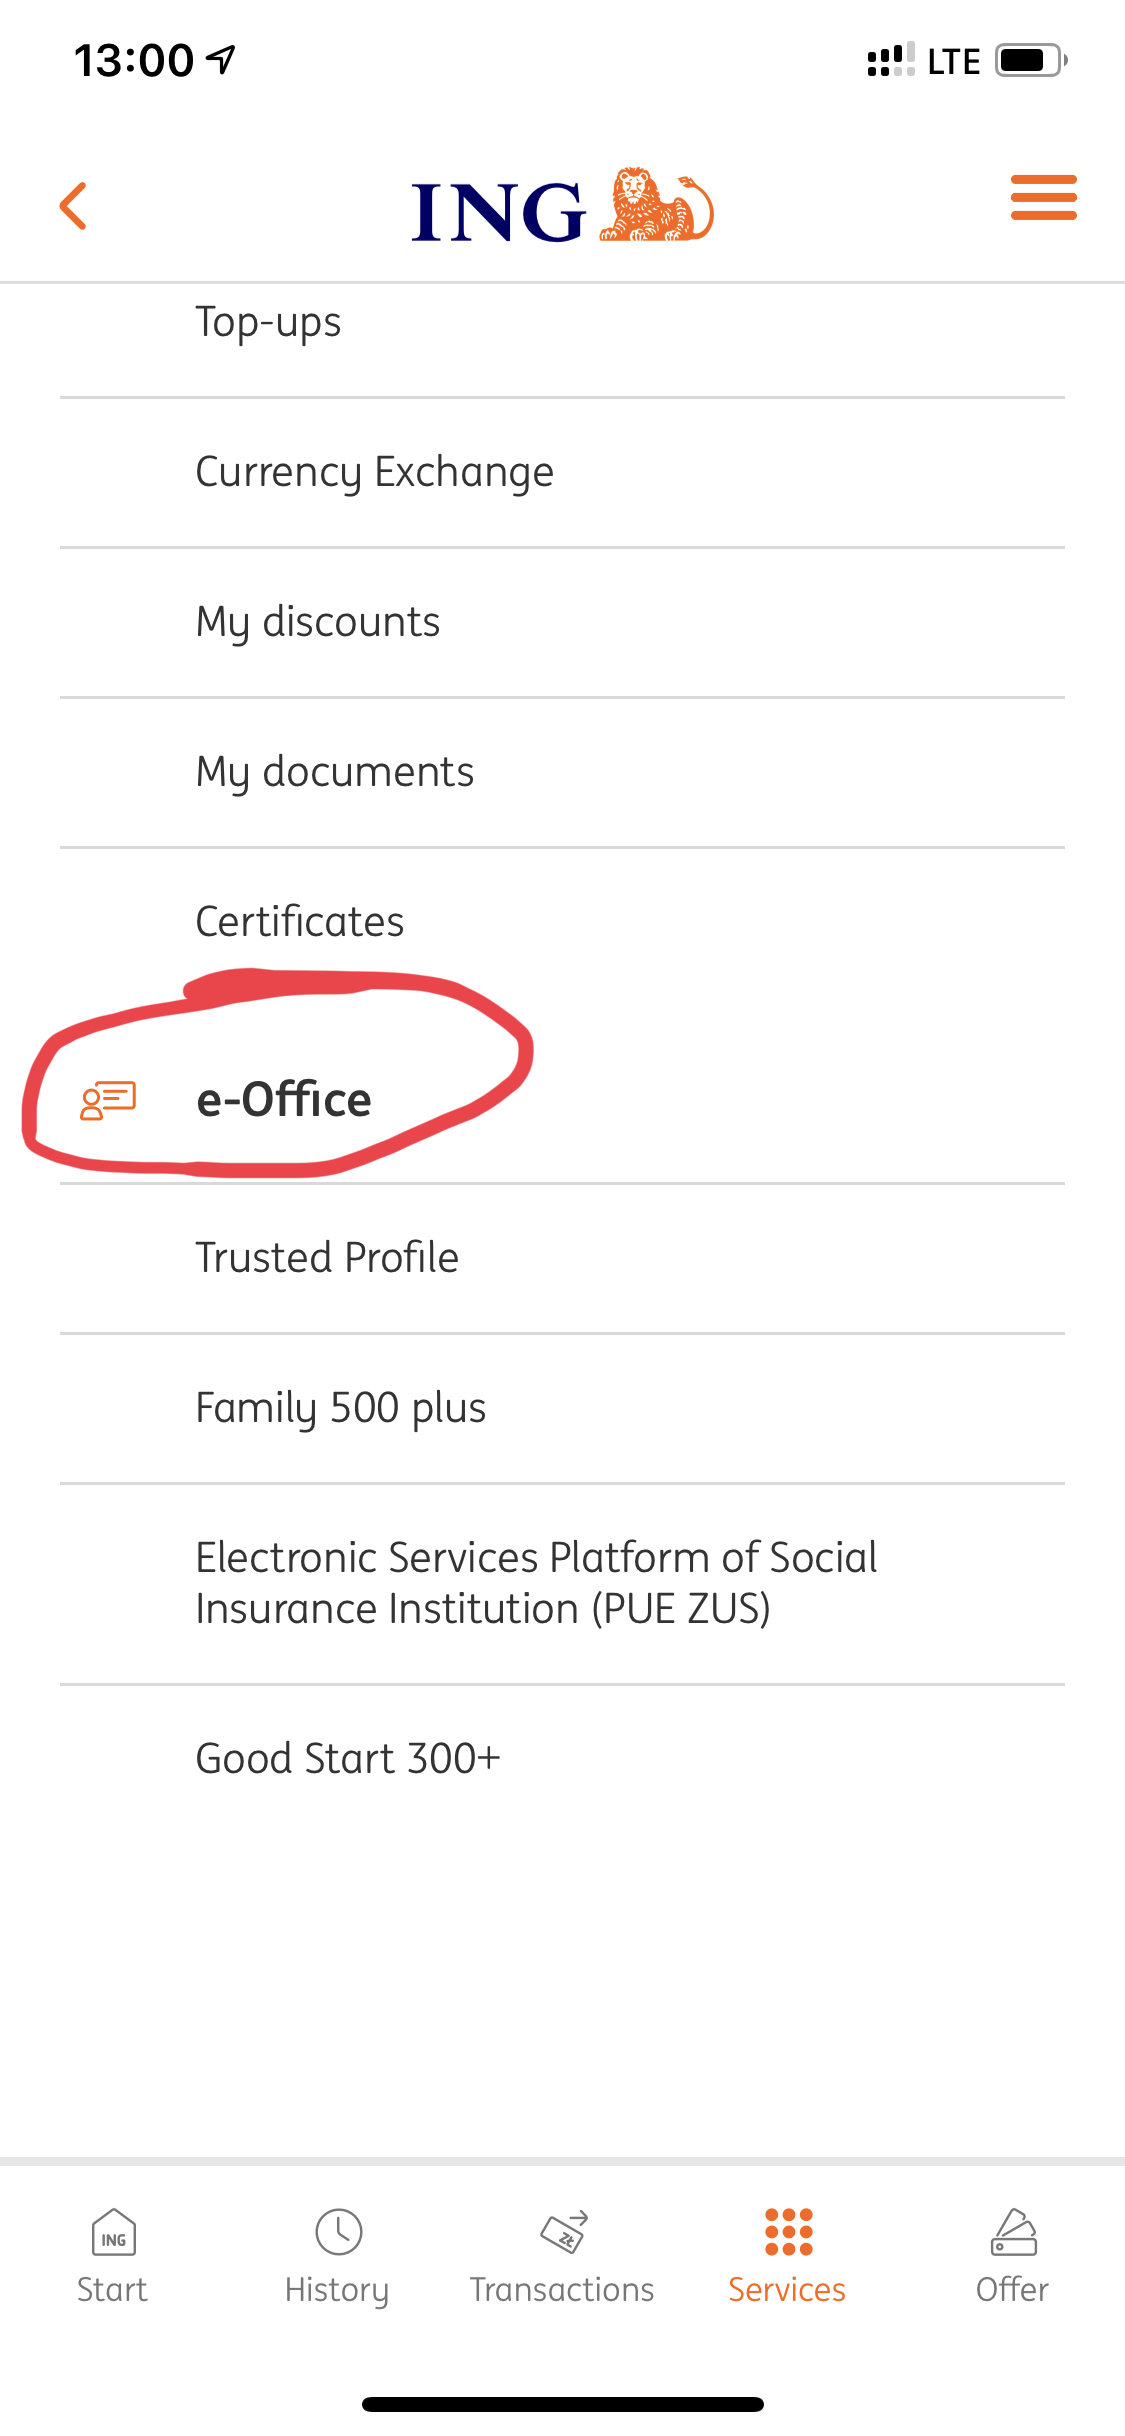1125x2436 pixels.
Task: Tap the Offer tab icon
Action: (1013, 2232)
